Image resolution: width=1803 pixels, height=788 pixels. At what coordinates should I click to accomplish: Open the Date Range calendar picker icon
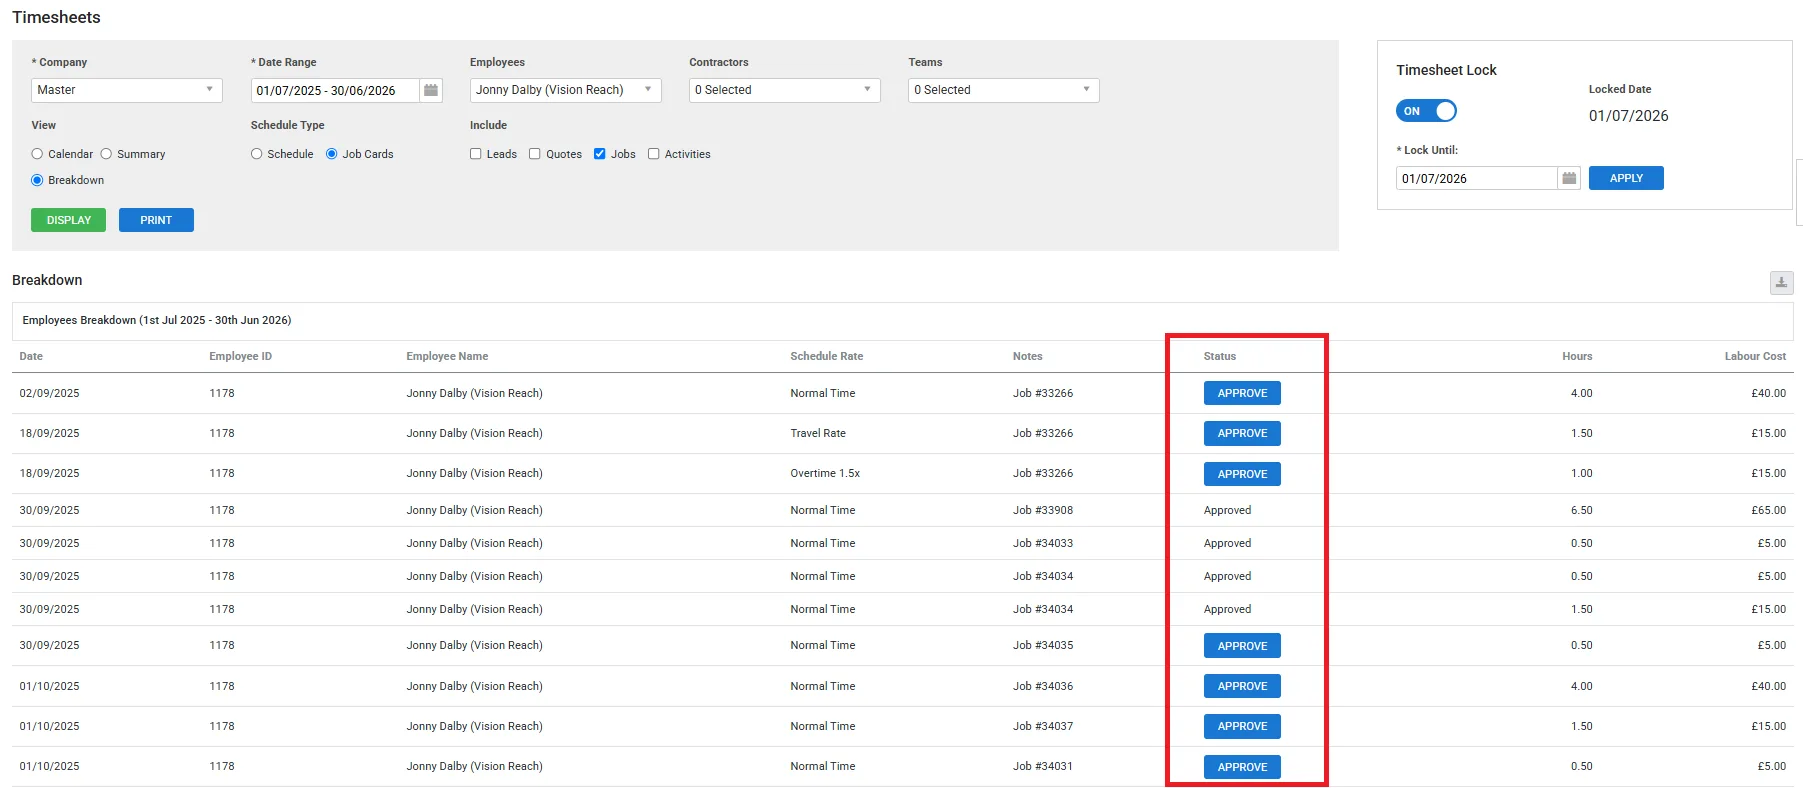[x=431, y=90]
